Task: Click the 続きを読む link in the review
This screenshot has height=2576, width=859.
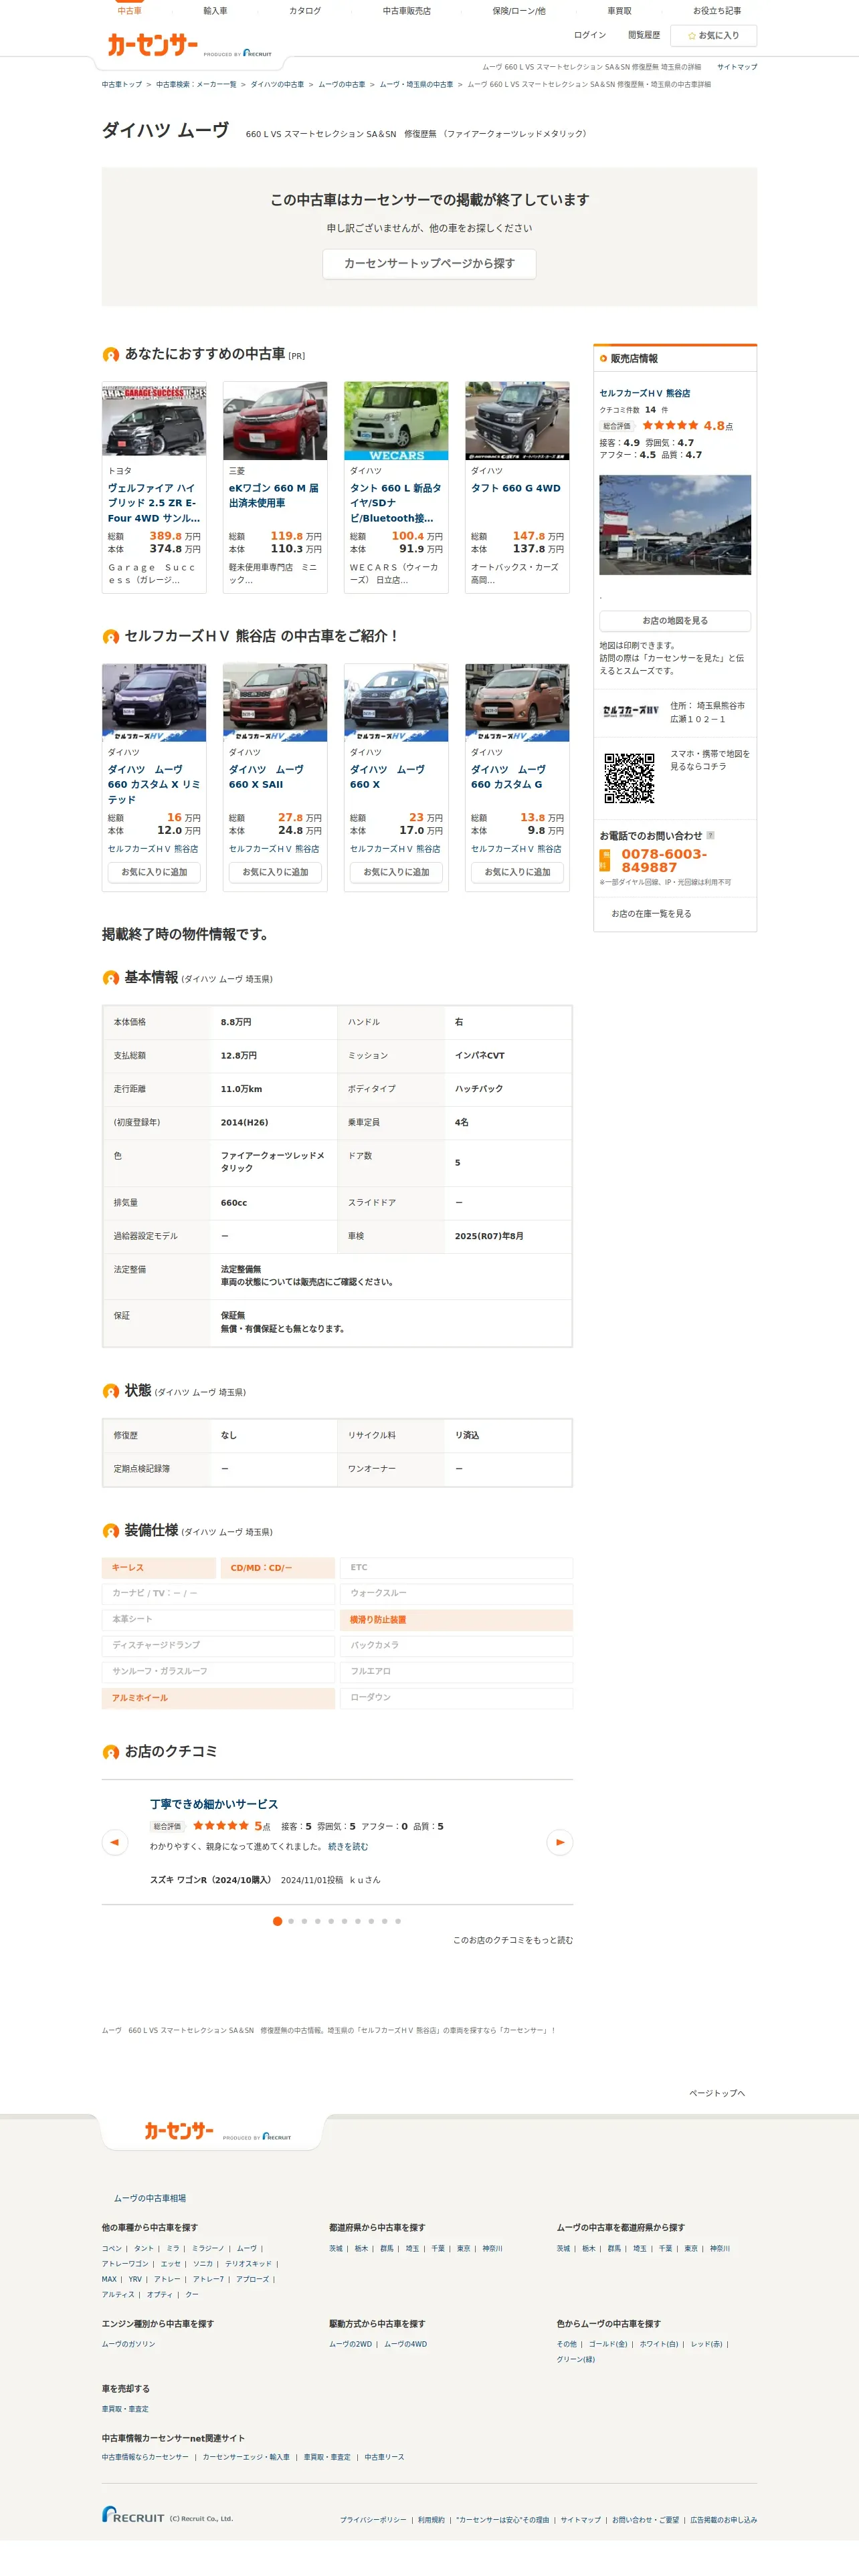Action: click(x=348, y=1847)
